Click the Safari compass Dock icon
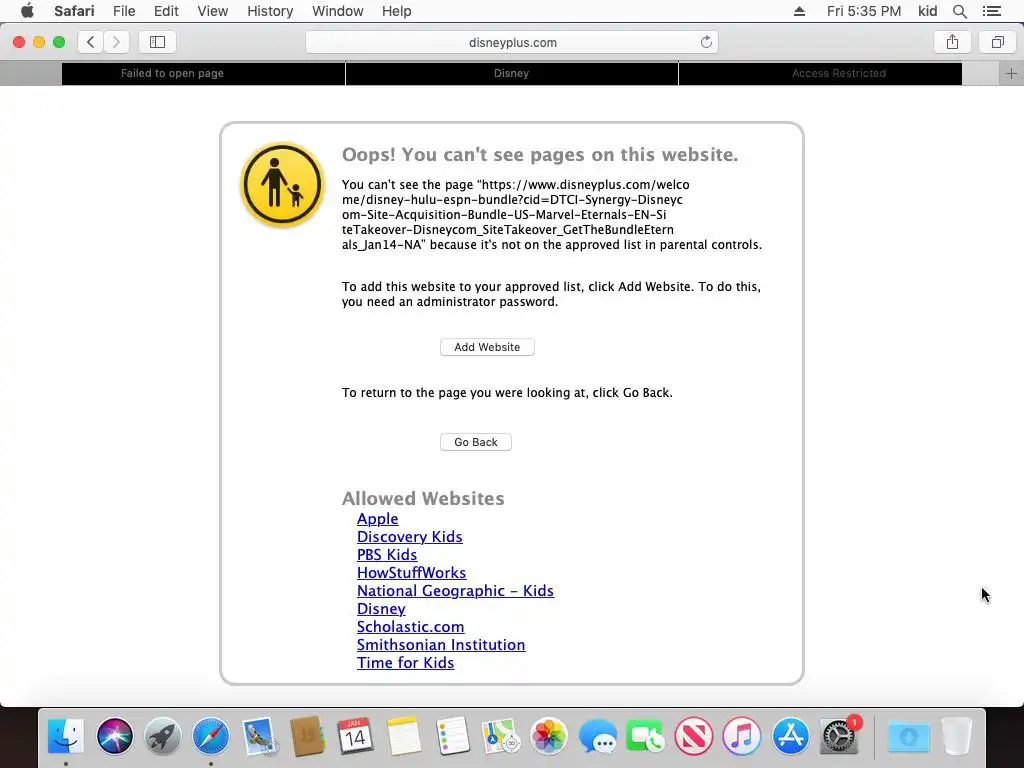The image size is (1024, 768). (x=211, y=736)
